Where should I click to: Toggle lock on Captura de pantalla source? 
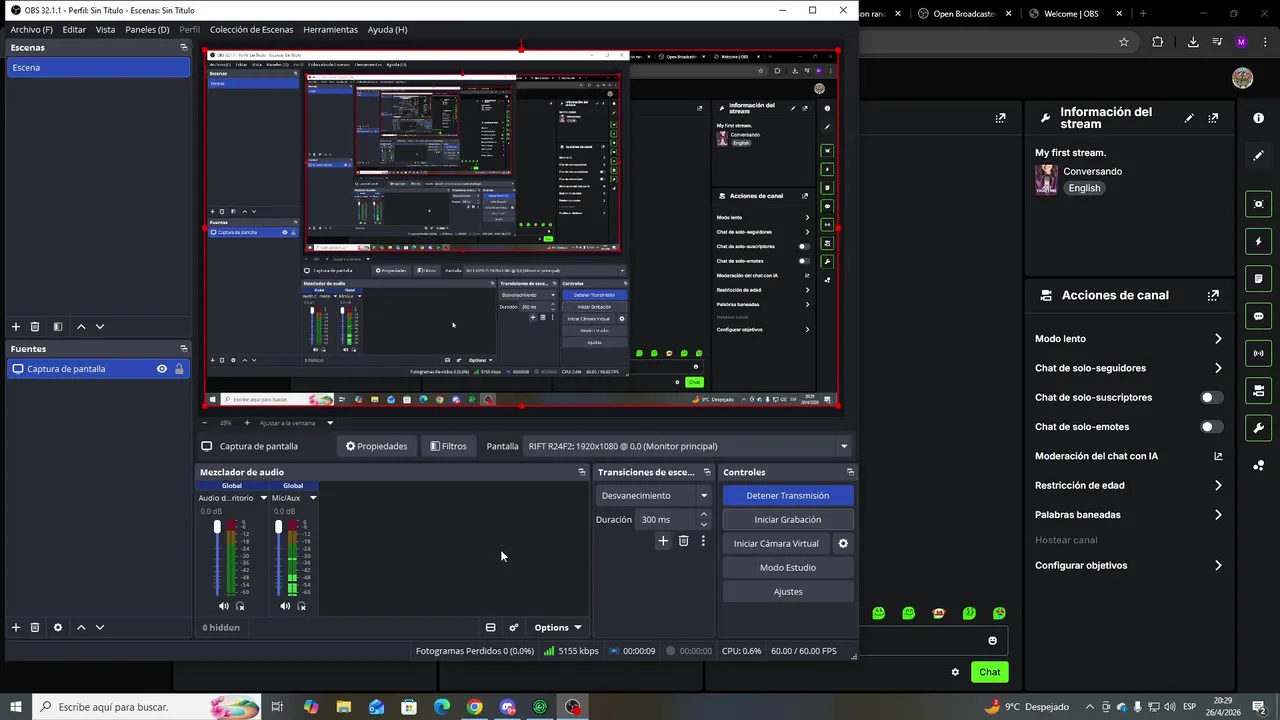coord(179,369)
